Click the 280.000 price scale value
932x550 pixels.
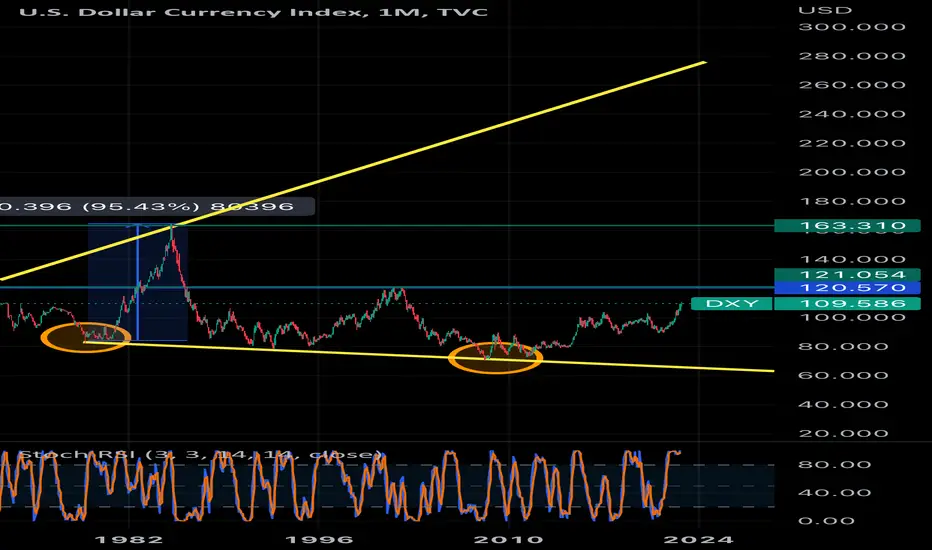point(852,56)
